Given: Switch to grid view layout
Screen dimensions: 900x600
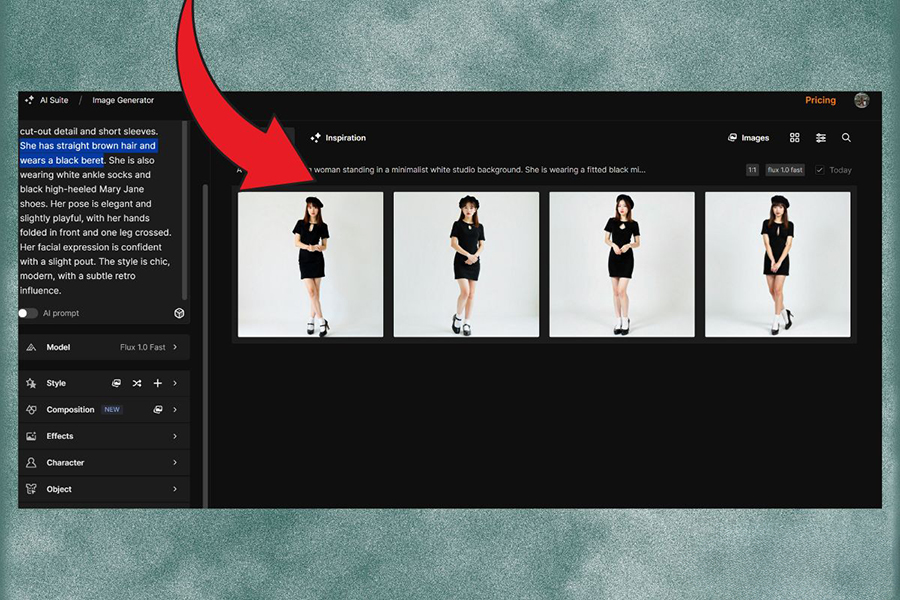Looking at the screenshot, I should pos(794,138).
